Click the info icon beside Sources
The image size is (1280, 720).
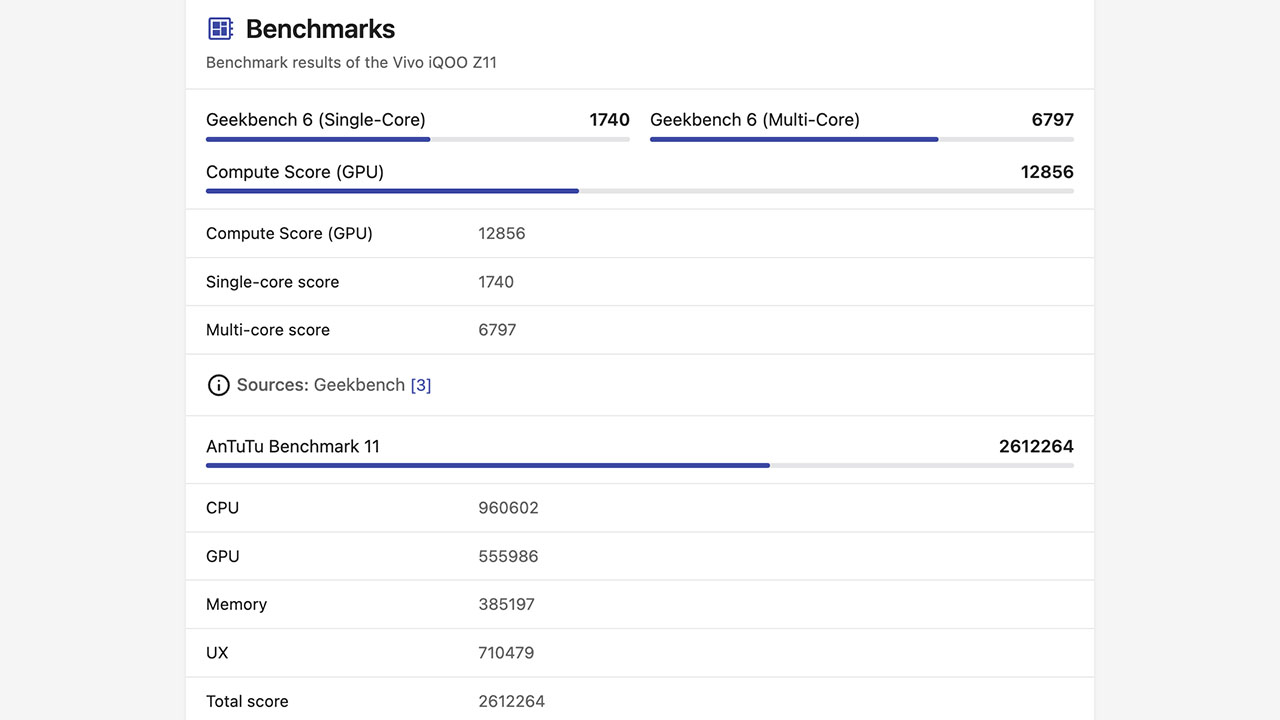pos(218,385)
